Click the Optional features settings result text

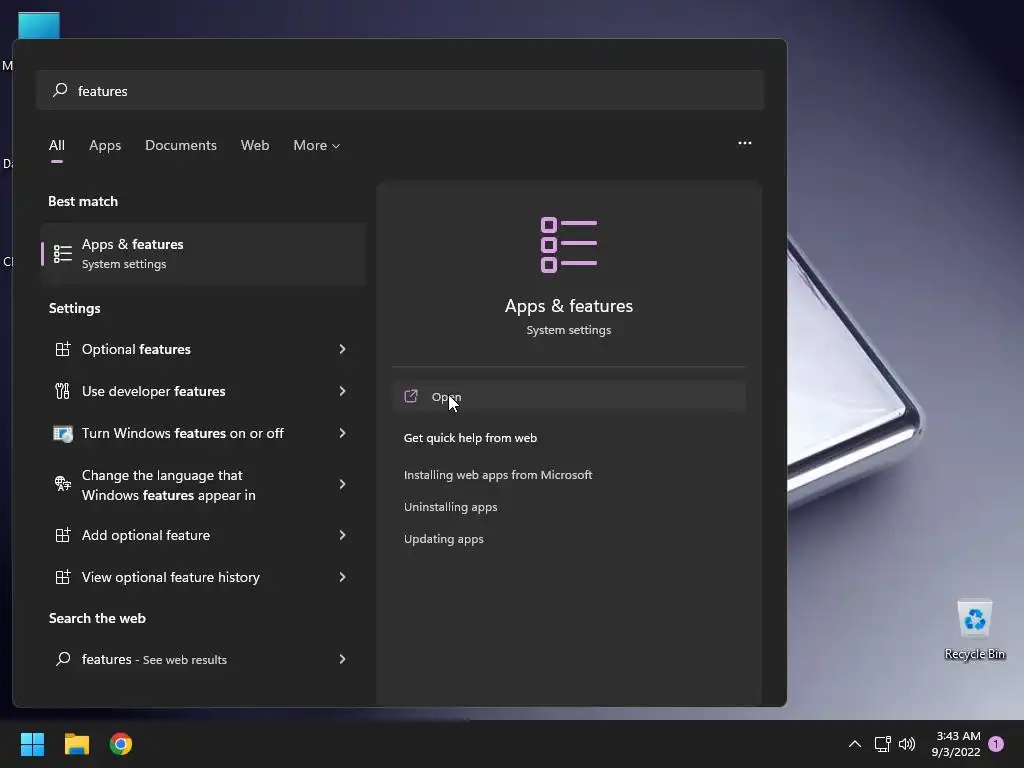point(136,349)
